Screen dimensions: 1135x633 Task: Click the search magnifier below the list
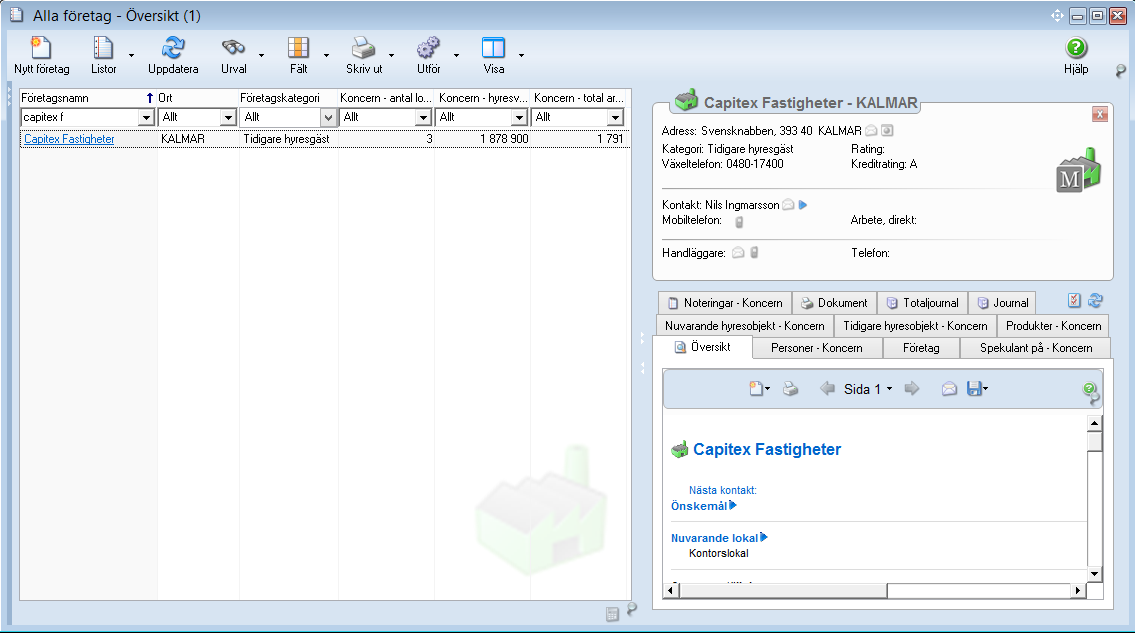[631, 609]
